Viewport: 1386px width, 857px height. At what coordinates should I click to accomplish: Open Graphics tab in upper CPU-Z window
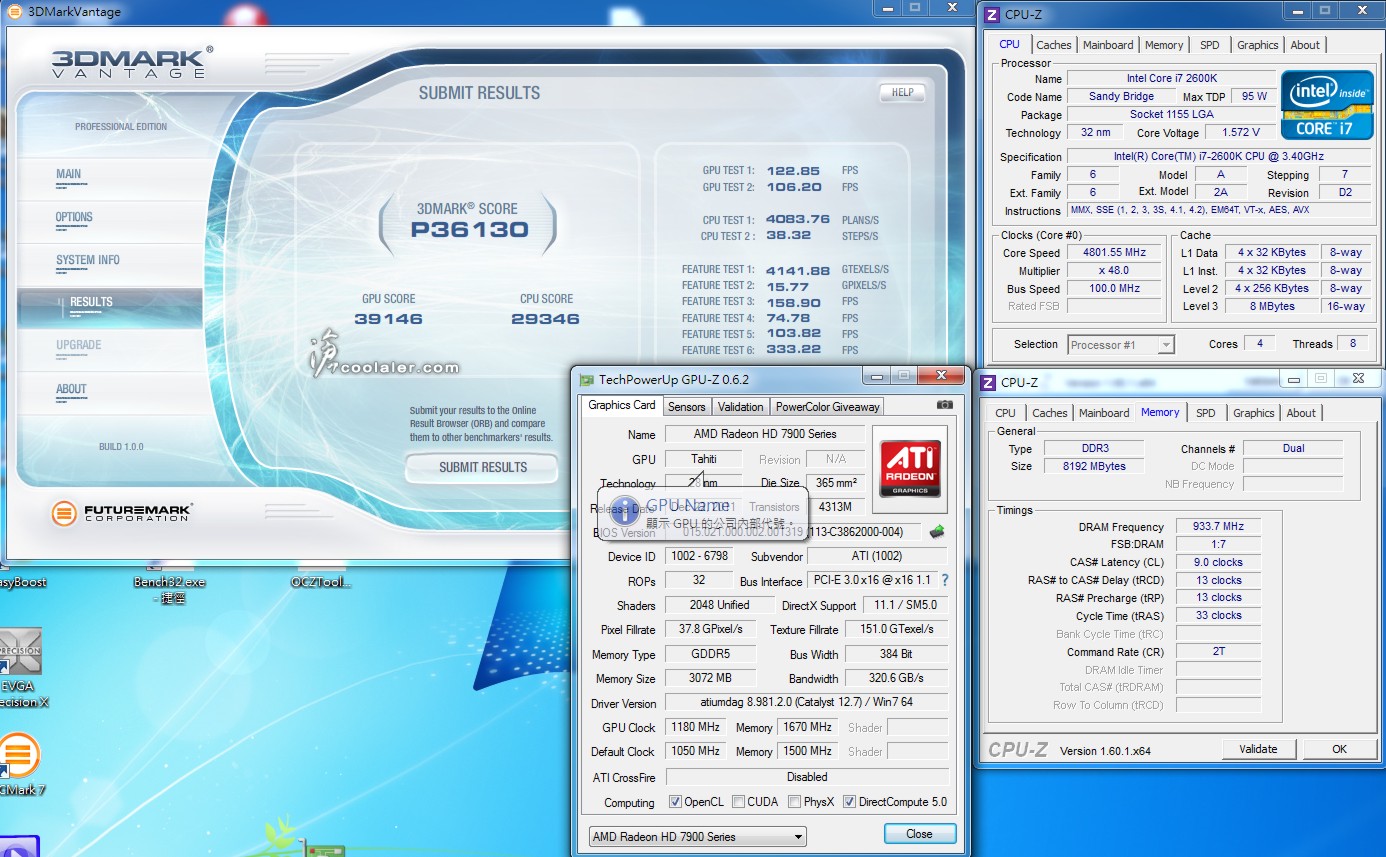tap(1257, 45)
